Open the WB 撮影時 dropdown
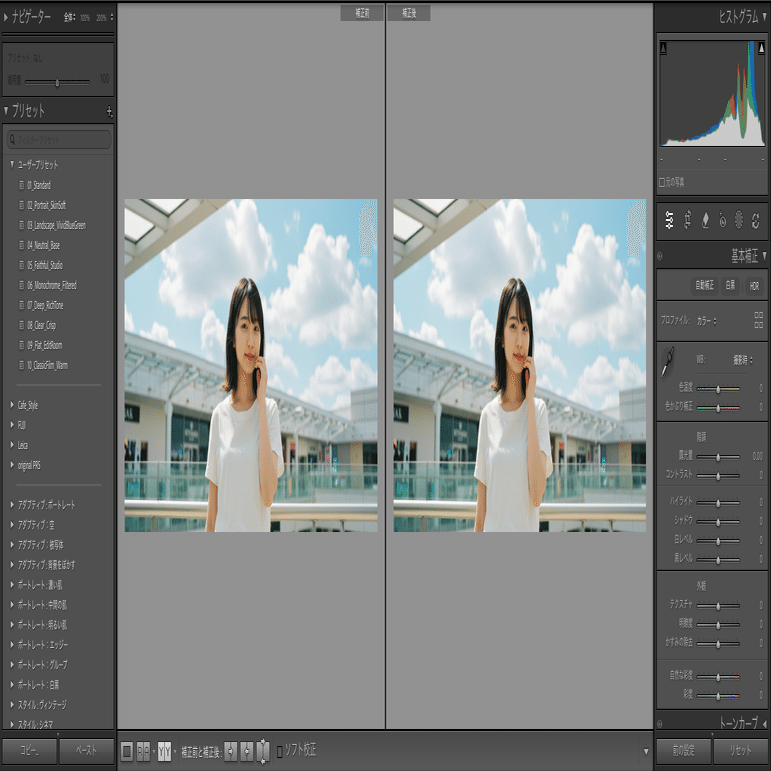Viewport: 771px width, 771px height. coord(743,360)
